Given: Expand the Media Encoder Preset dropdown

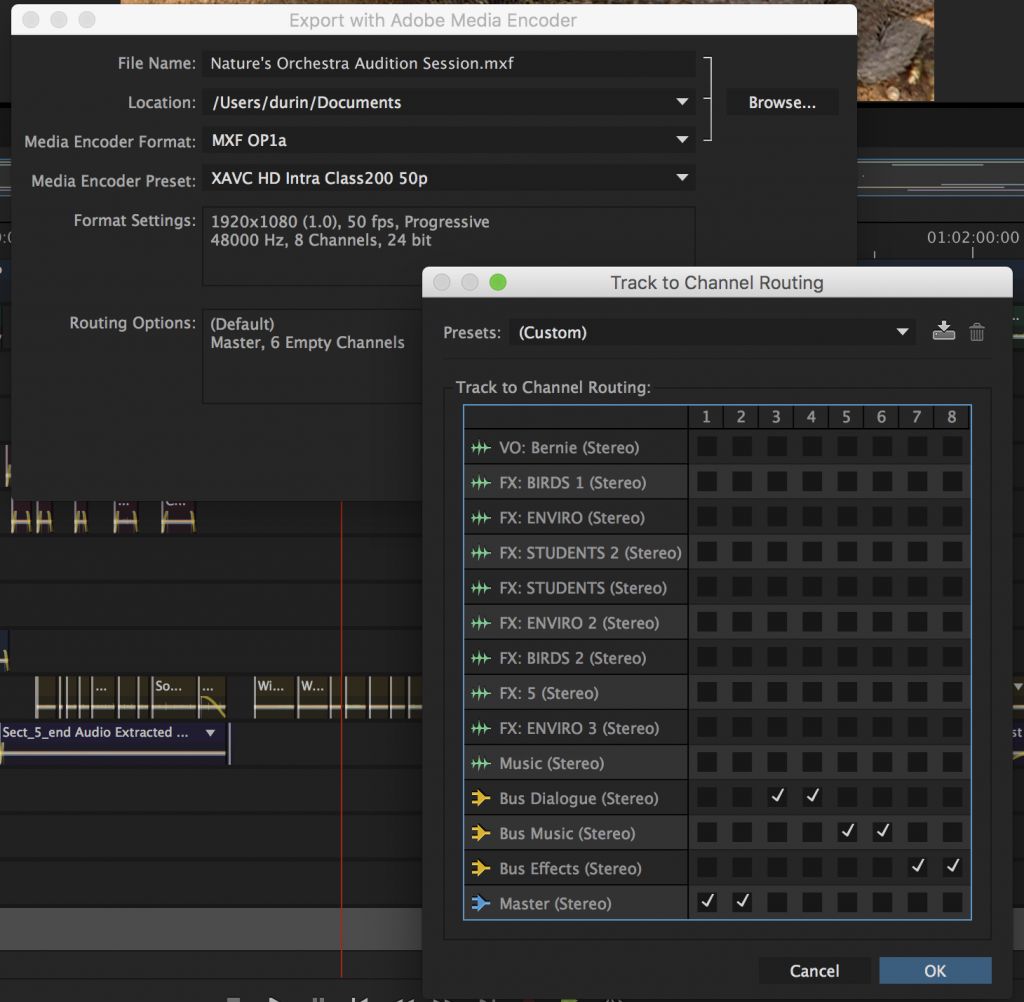Looking at the screenshot, I should (448, 178).
